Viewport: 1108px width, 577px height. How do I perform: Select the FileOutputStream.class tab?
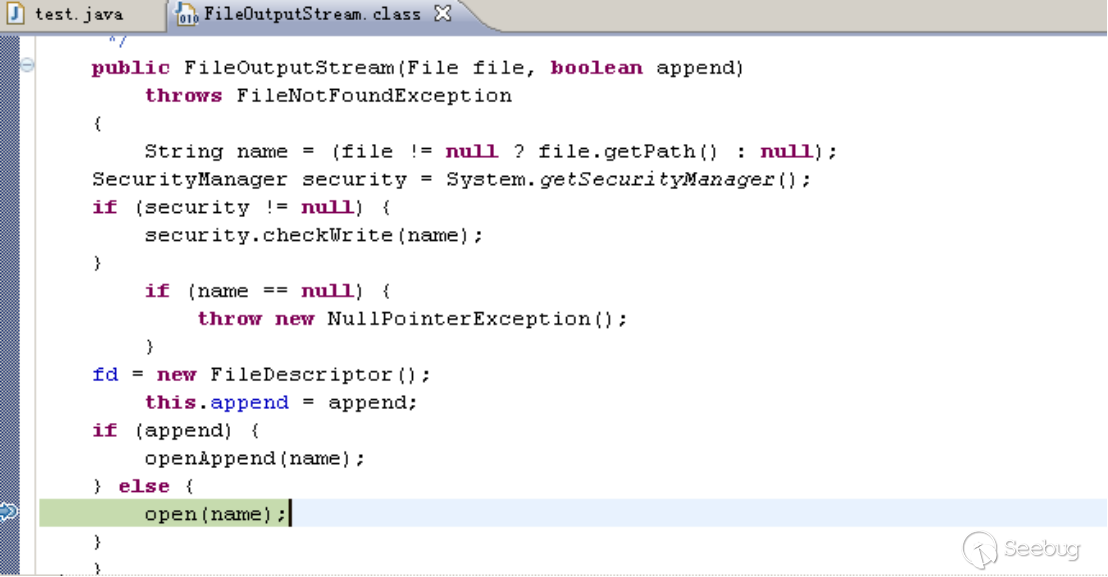pyautogui.click(x=312, y=14)
